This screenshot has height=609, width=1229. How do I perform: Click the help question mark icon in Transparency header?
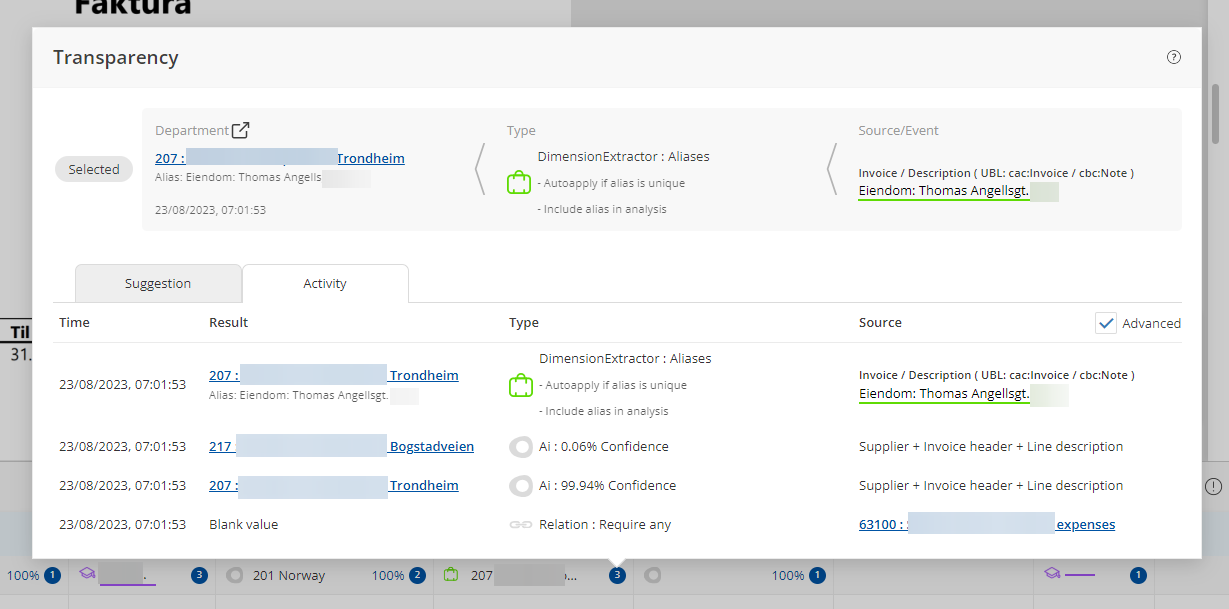(1174, 57)
